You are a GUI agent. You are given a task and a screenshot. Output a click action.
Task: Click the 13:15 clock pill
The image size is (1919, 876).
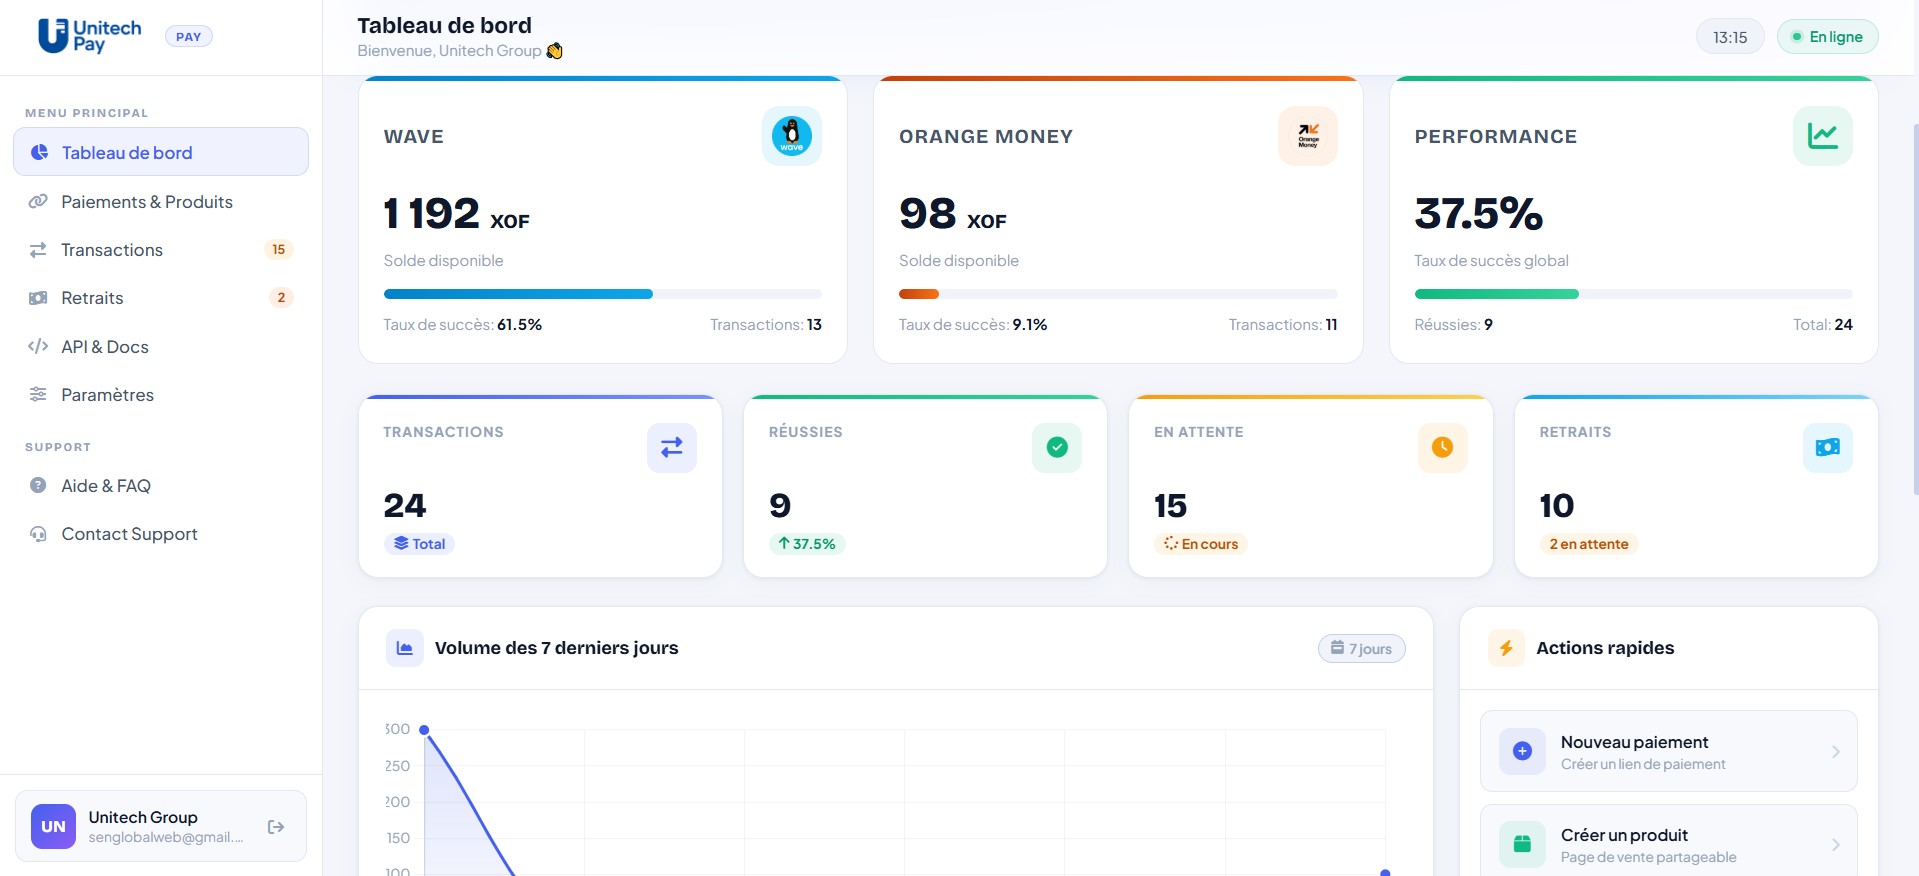tap(1730, 37)
